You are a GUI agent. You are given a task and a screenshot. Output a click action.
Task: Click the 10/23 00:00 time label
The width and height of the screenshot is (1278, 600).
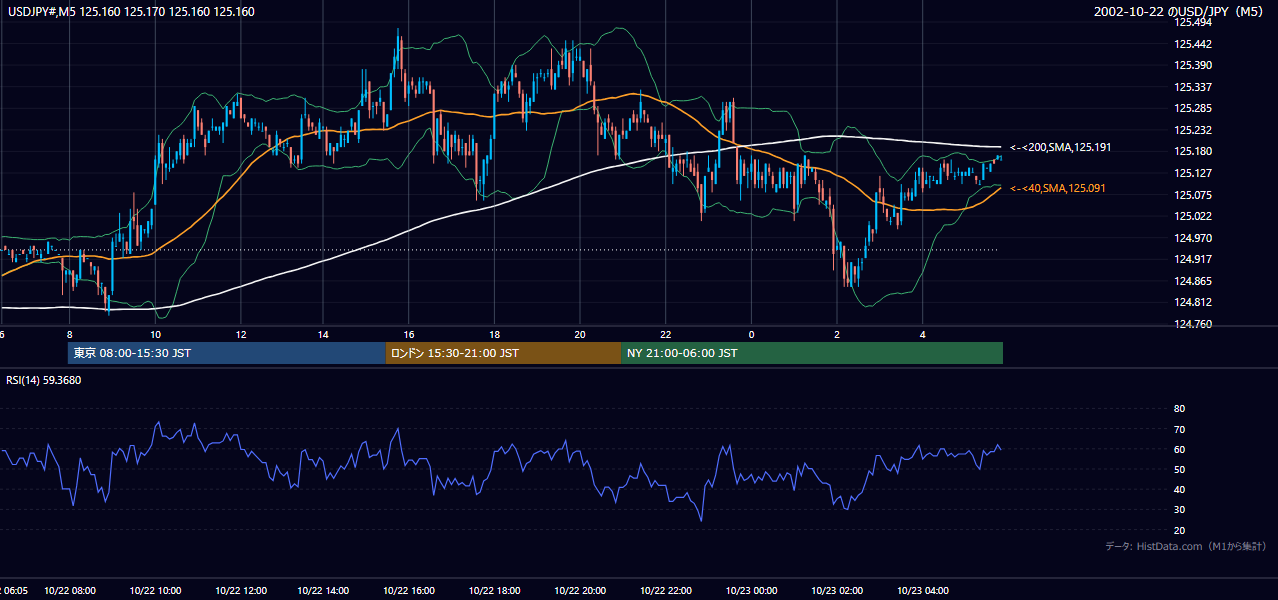(x=751, y=591)
